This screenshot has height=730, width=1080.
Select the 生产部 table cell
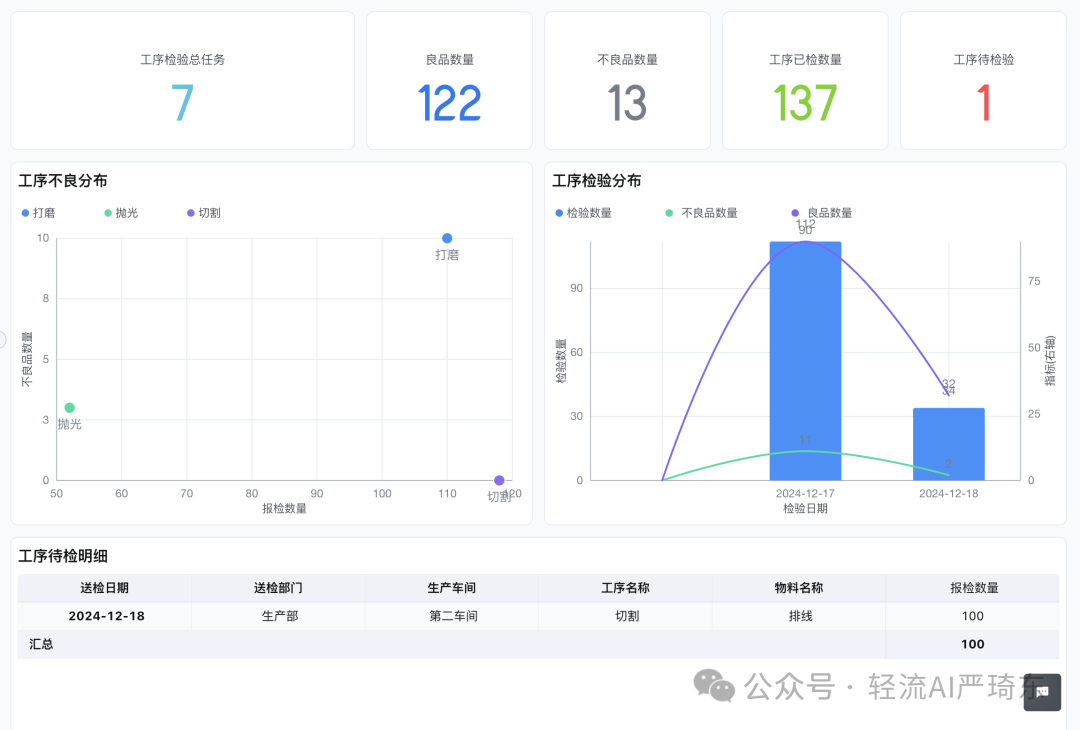280,616
